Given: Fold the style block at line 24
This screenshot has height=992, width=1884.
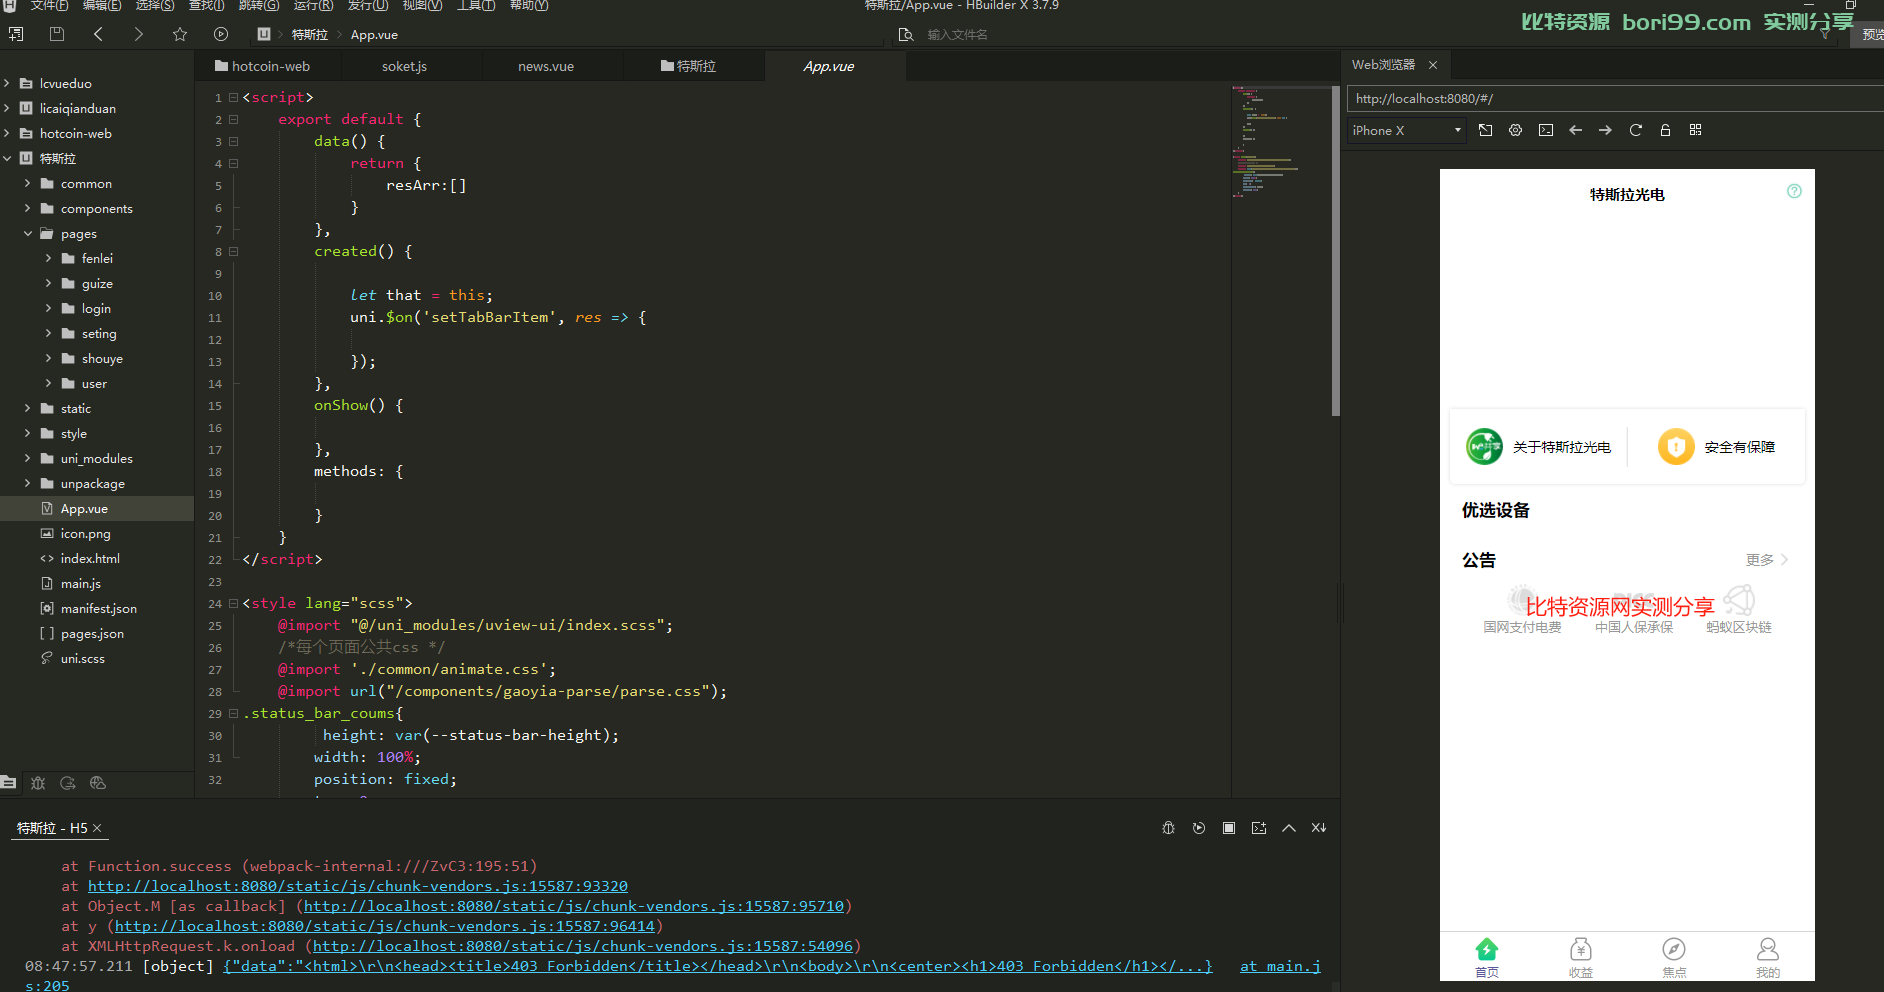Looking at the screenshot, I should point(233,603).
